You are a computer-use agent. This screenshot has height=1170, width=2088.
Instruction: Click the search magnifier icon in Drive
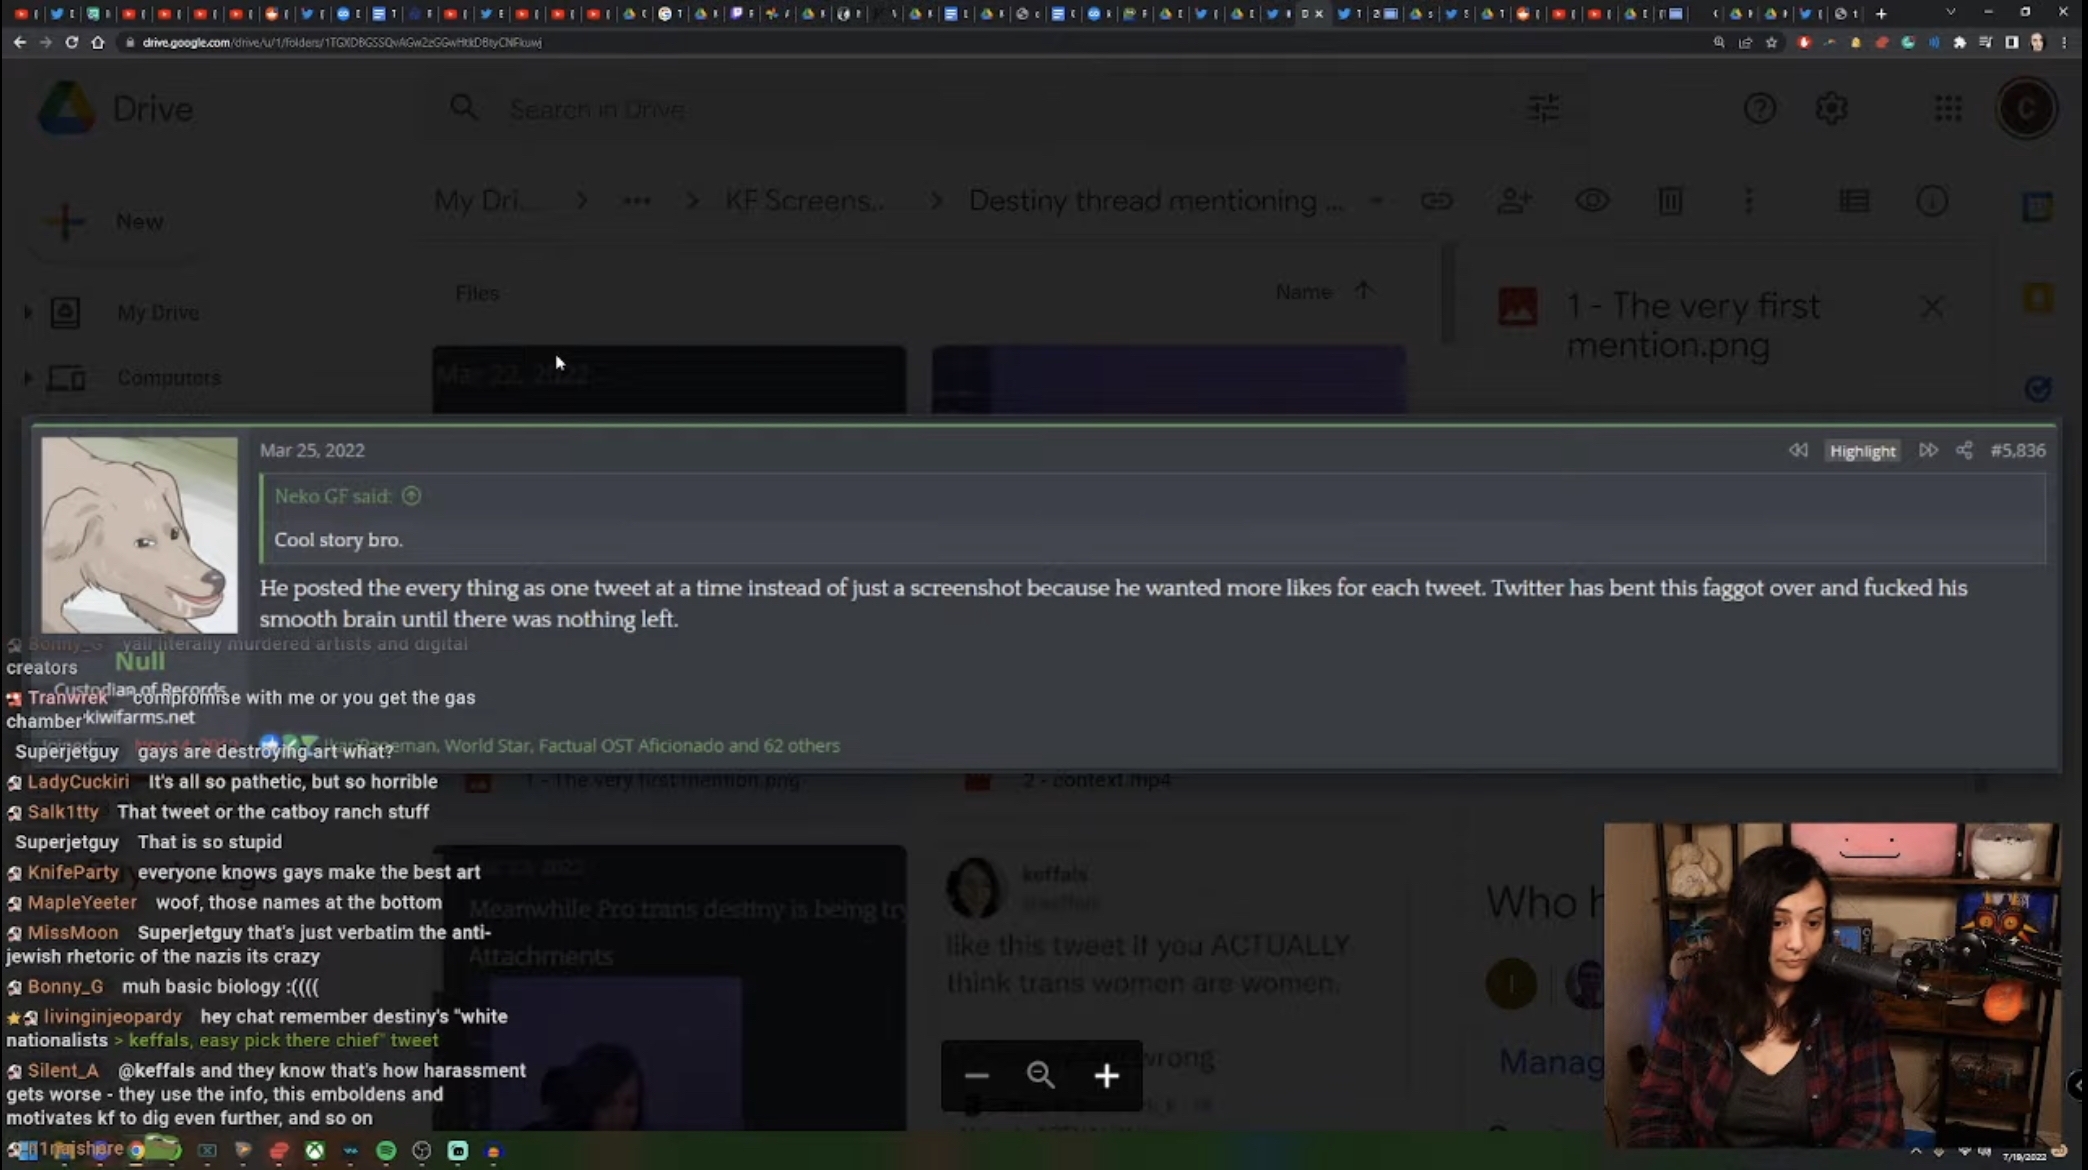[x=463, y=108]
